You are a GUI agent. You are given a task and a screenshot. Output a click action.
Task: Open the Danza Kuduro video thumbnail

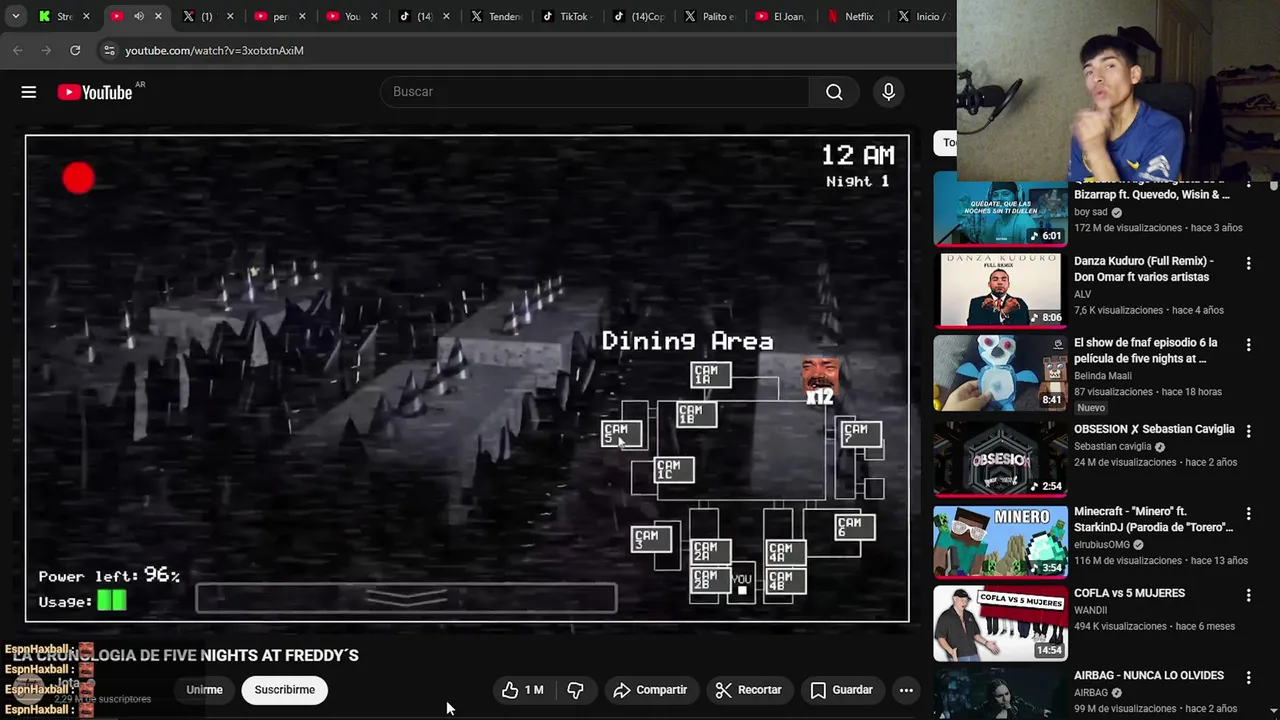(x=1000, y=290)
